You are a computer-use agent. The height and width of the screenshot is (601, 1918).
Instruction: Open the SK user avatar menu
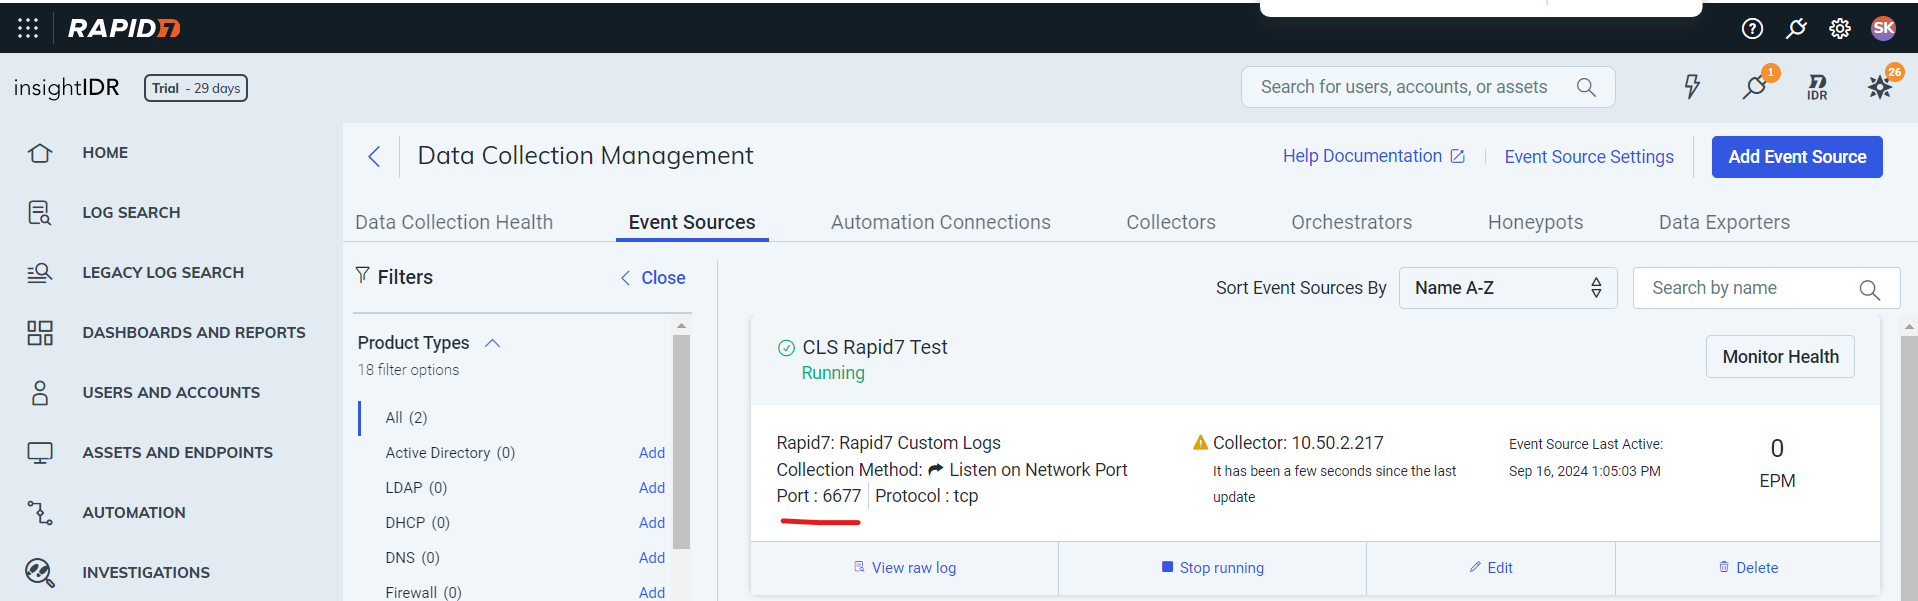1883,28
